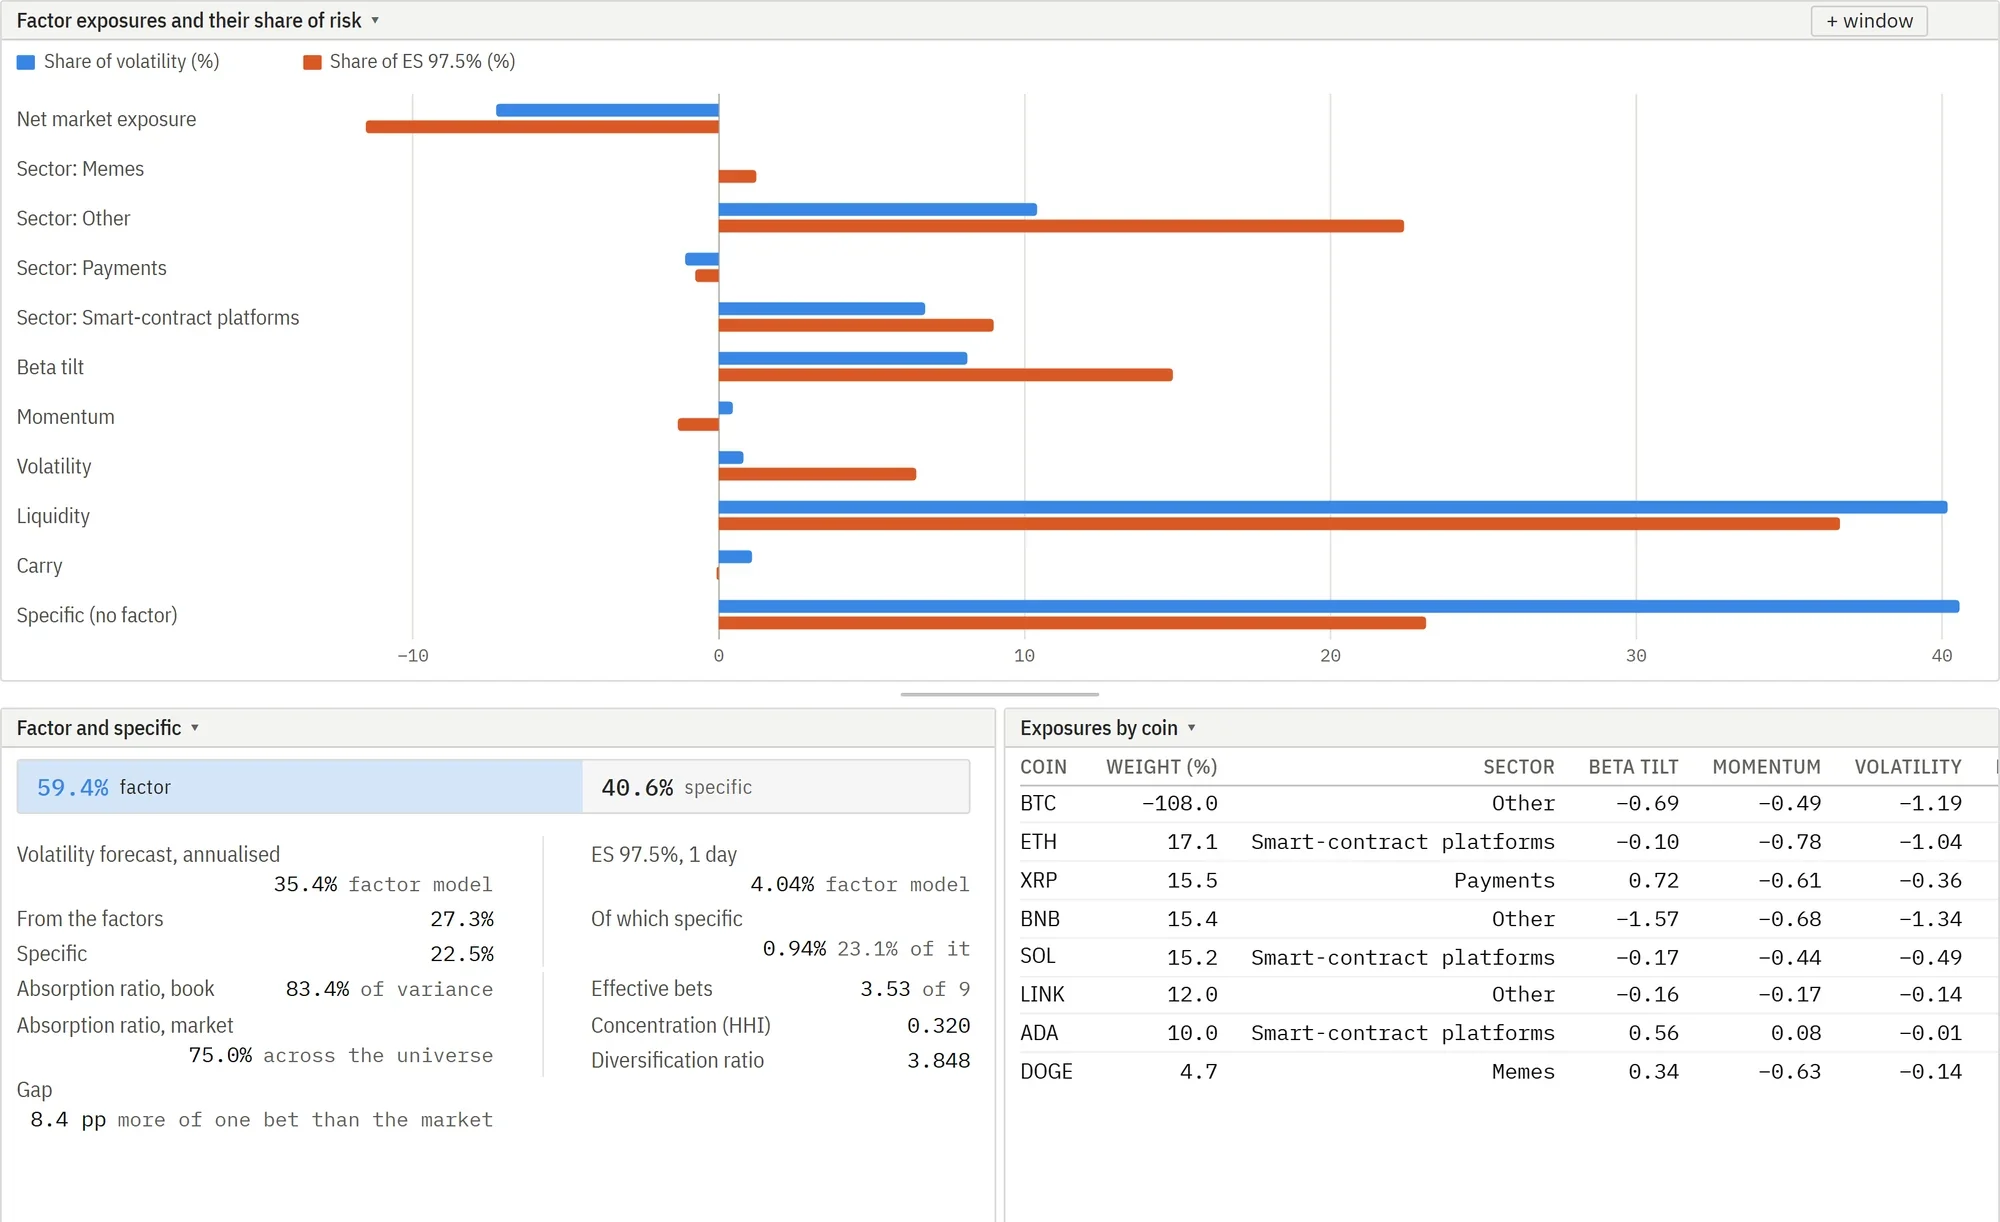Click the '+ window' button
2000x1222 pixels.
coord(1868,21)
